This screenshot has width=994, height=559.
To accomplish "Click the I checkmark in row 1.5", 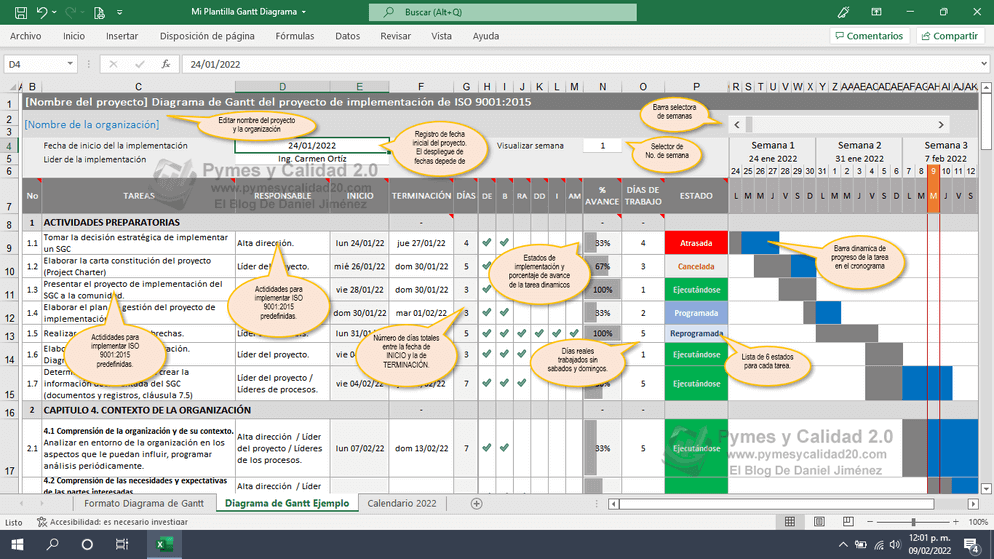I will pos(557,333).
